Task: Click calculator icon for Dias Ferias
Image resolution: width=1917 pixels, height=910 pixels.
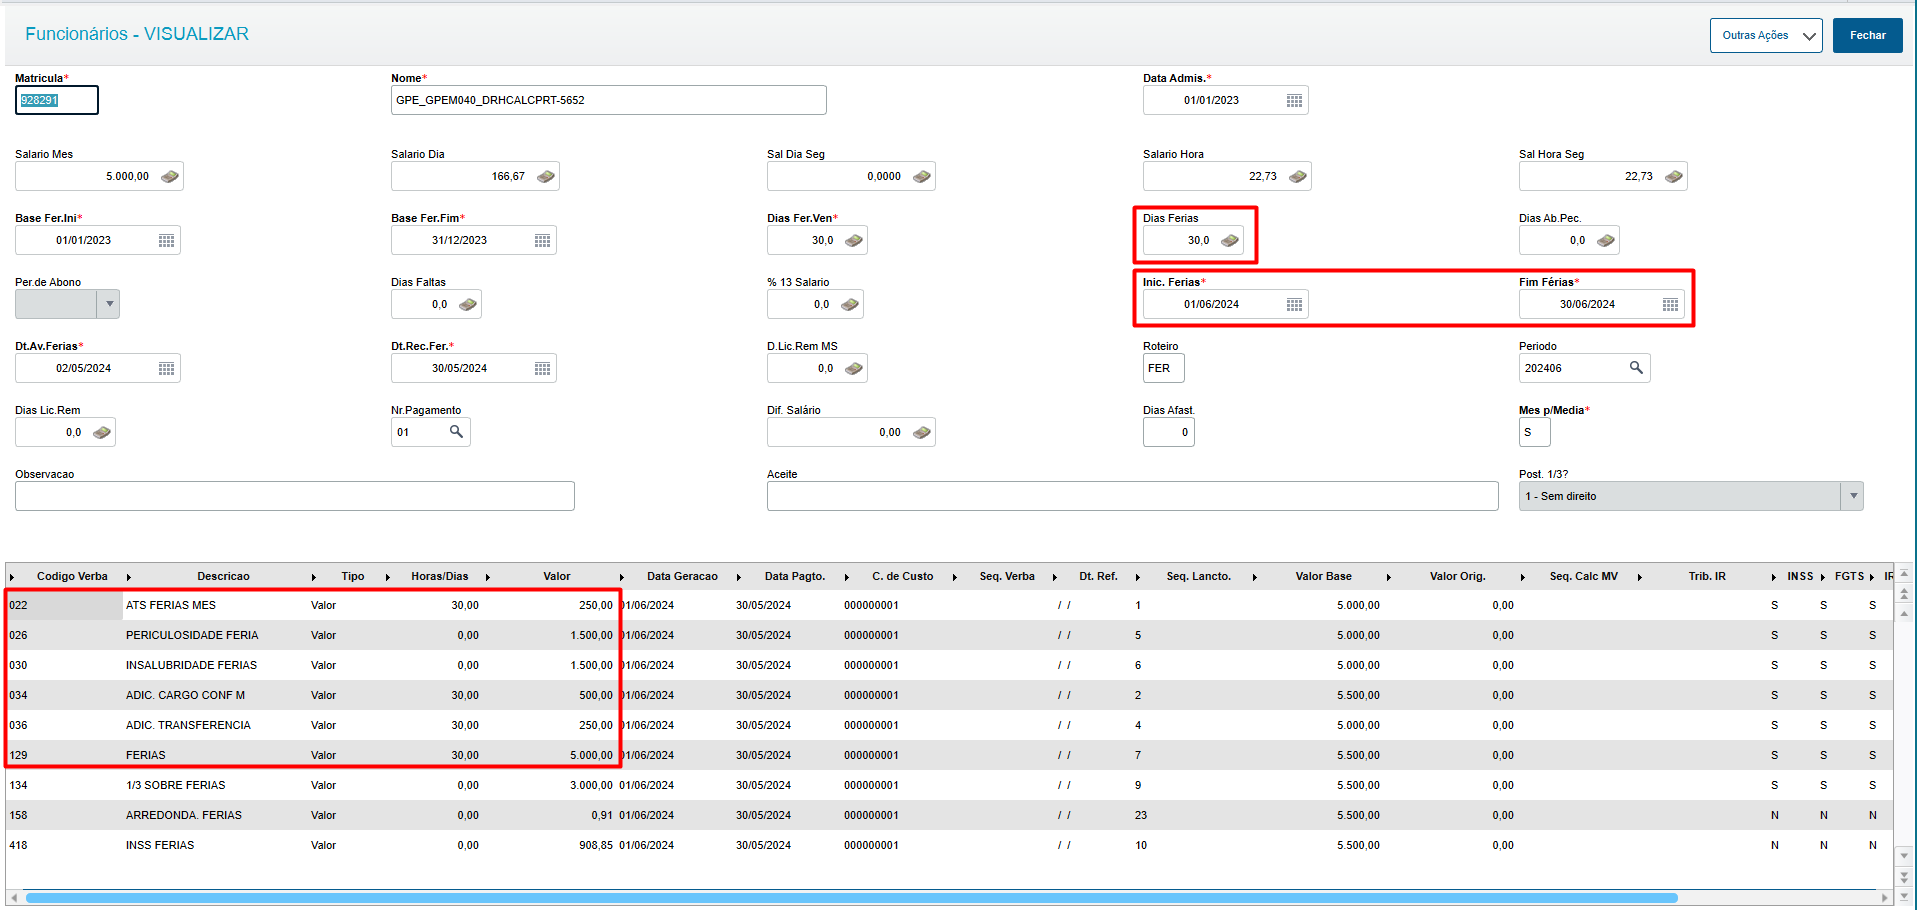Action: coord(1230,240)
